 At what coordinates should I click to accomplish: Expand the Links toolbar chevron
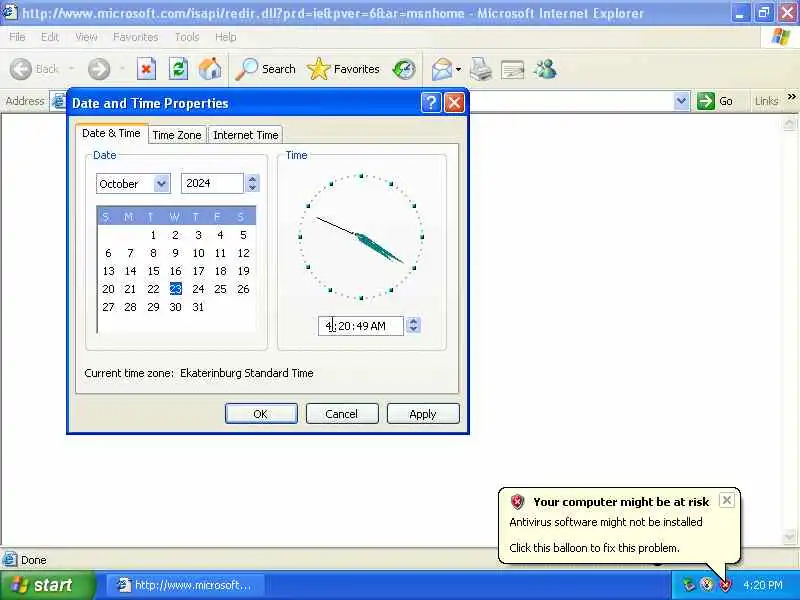[791, 96]
